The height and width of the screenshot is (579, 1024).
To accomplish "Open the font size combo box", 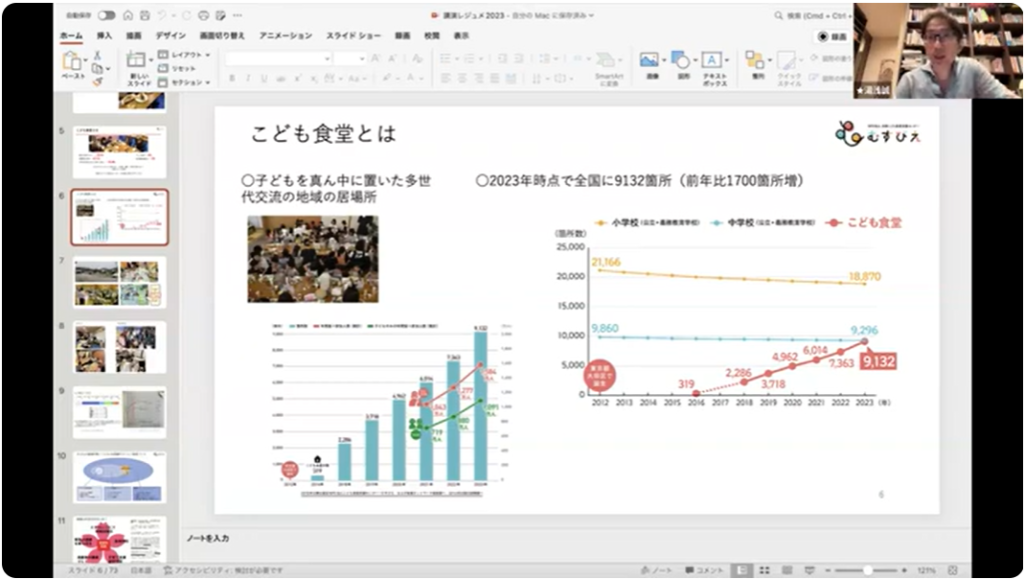I will tap(349, 59).
